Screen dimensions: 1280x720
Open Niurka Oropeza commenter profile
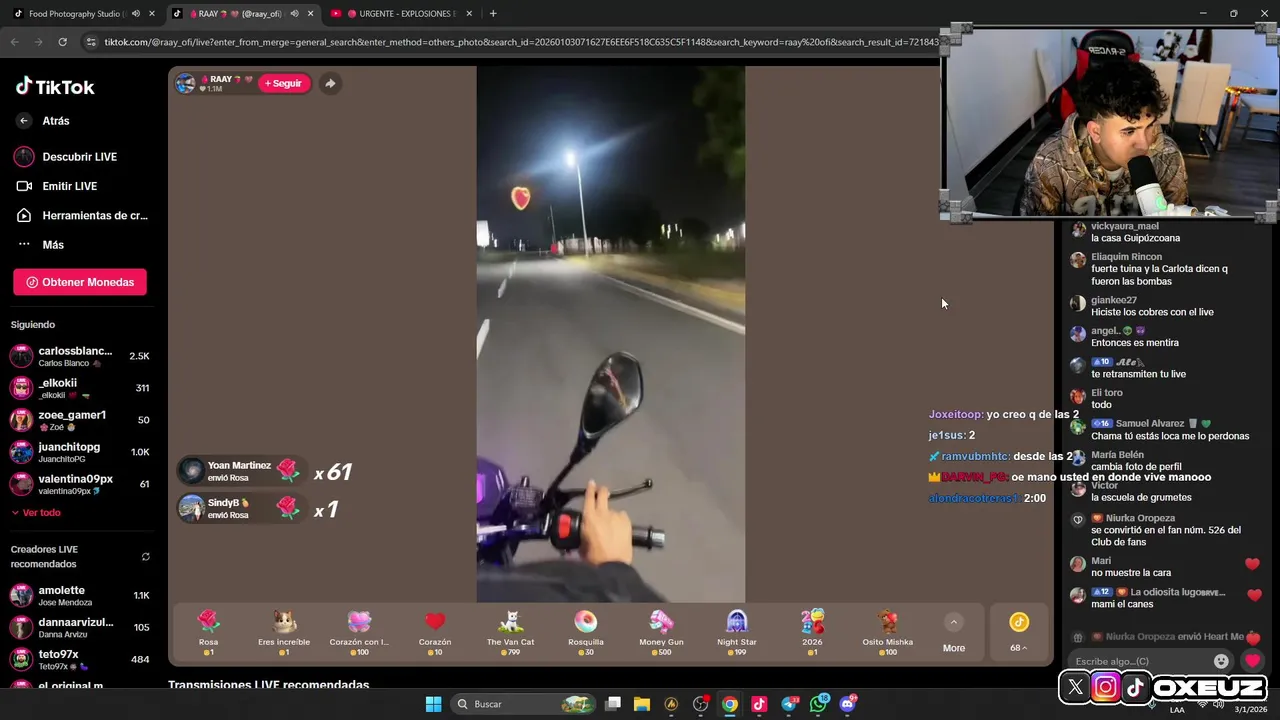(x=1140, y=518)
